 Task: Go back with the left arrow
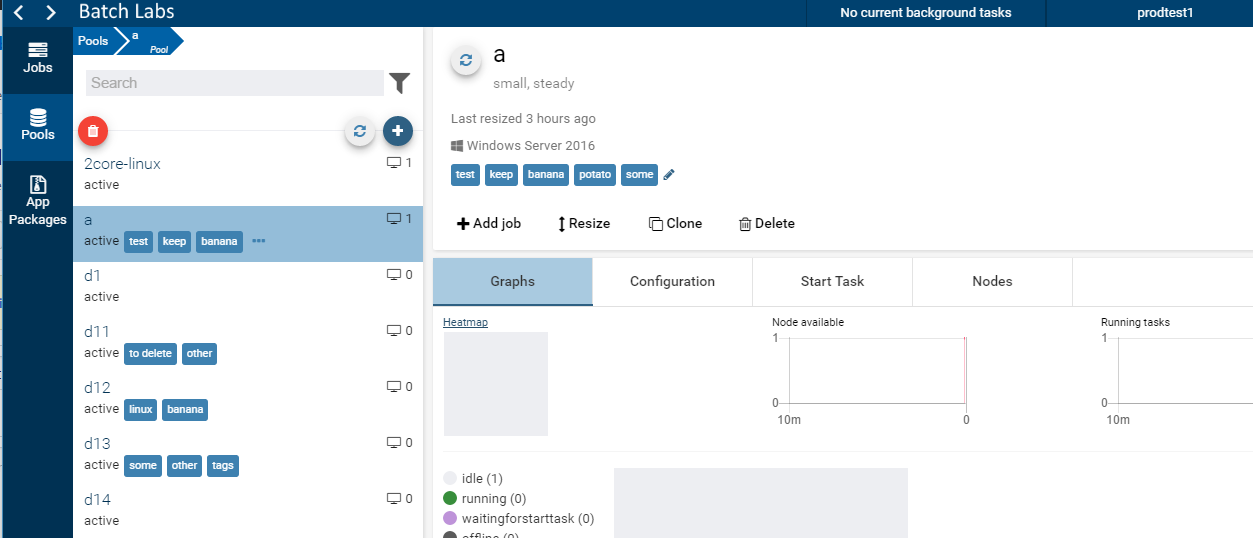coord(18,13)
